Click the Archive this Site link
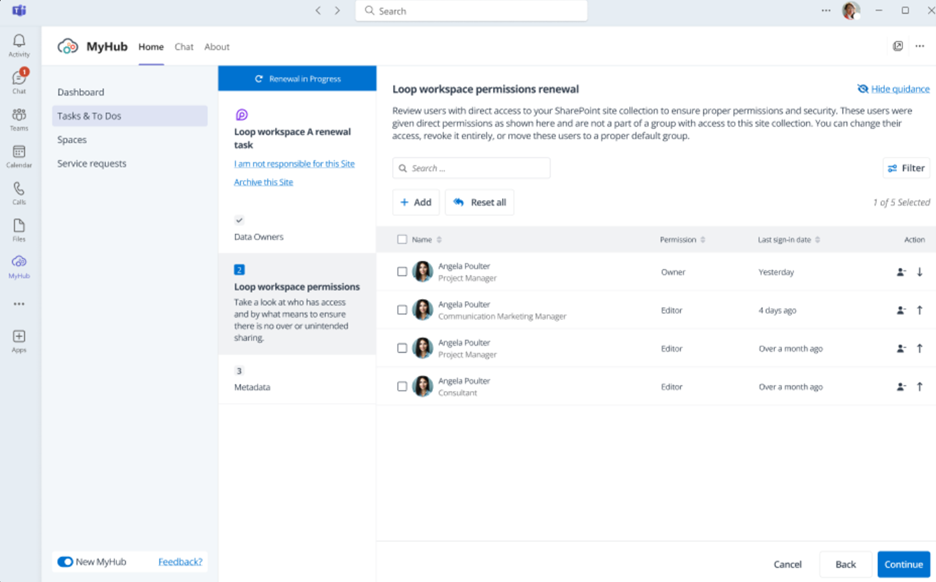The image size is (936, 582). tap(263, 182)
